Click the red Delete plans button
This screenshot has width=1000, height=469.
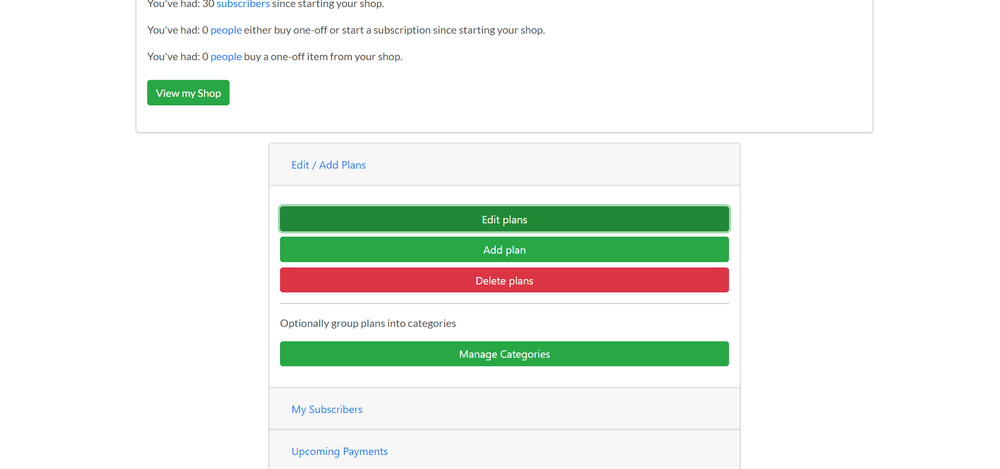[x=504, y=280]
